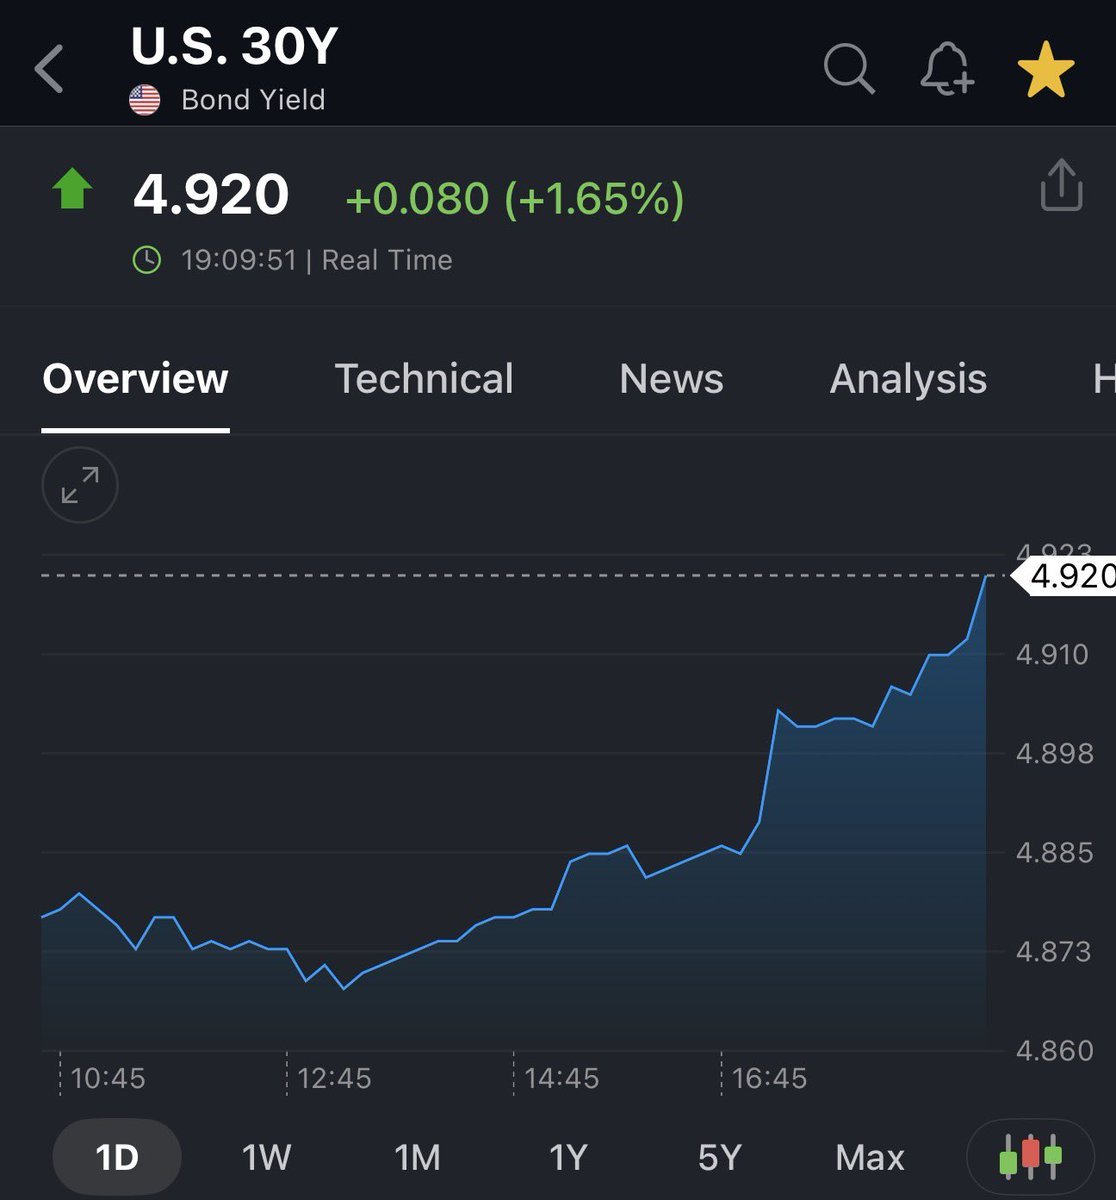Open the chart fullscreen expand icon
The height and width of the screenshot is (1200, 1116).
tap(80, 486)
